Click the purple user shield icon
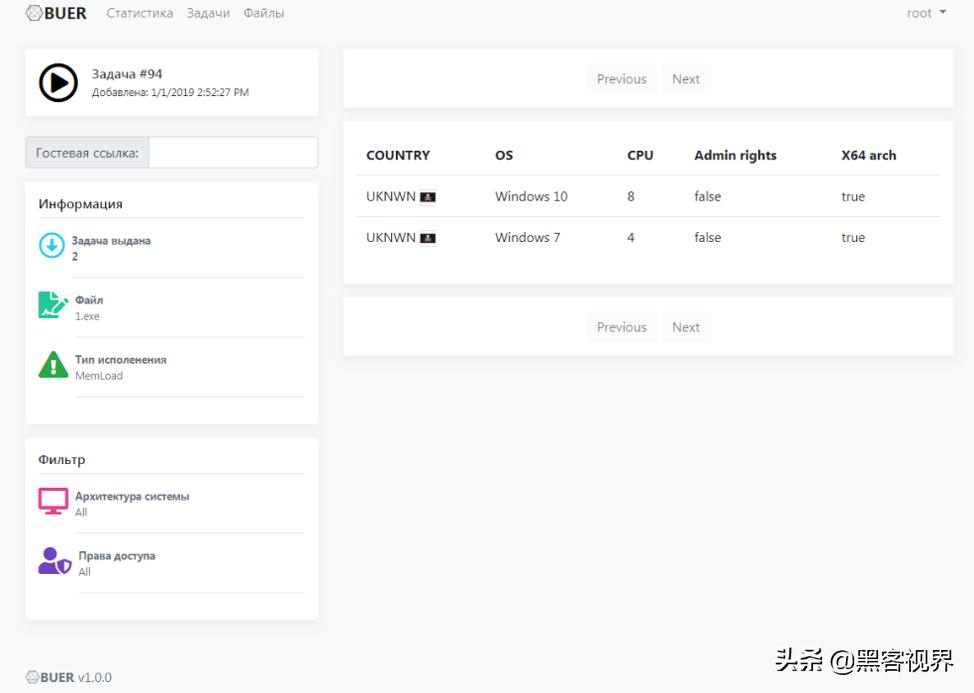The image size is (974, 693). click(54, 561)
